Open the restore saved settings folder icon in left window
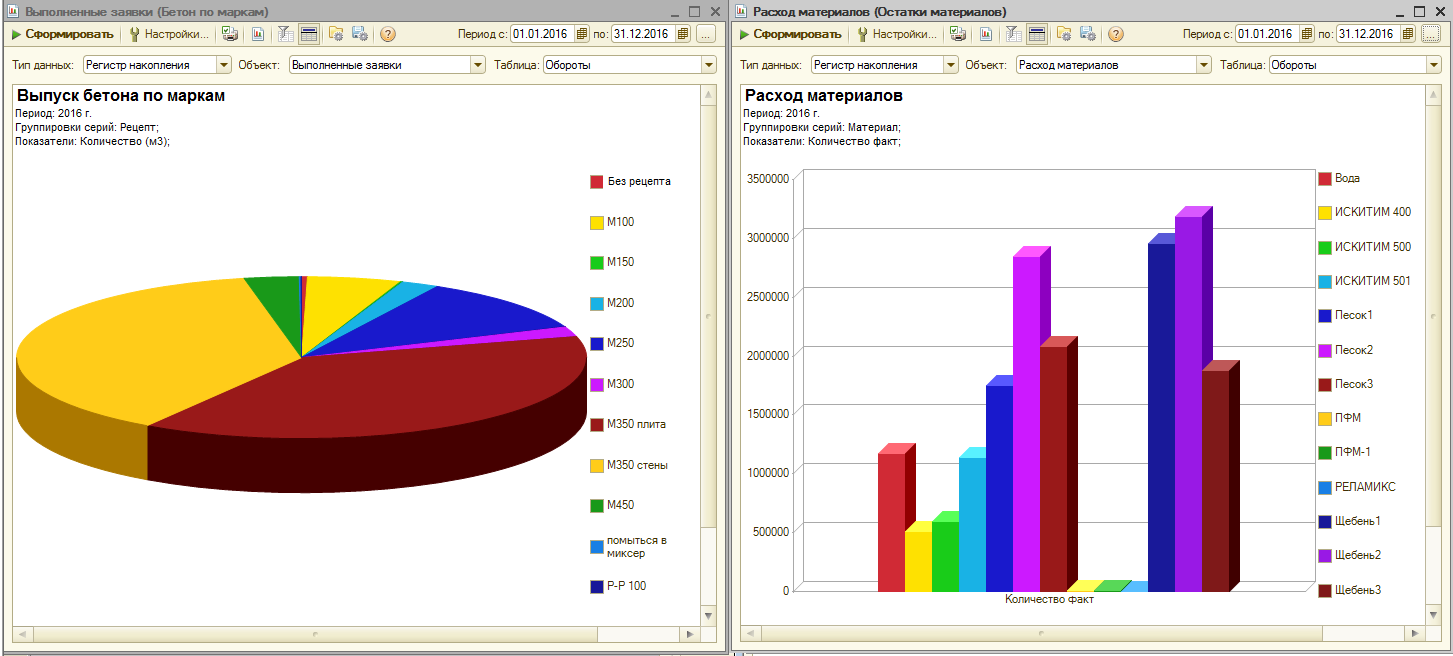The image size is (1453, 656). [336, 34]
